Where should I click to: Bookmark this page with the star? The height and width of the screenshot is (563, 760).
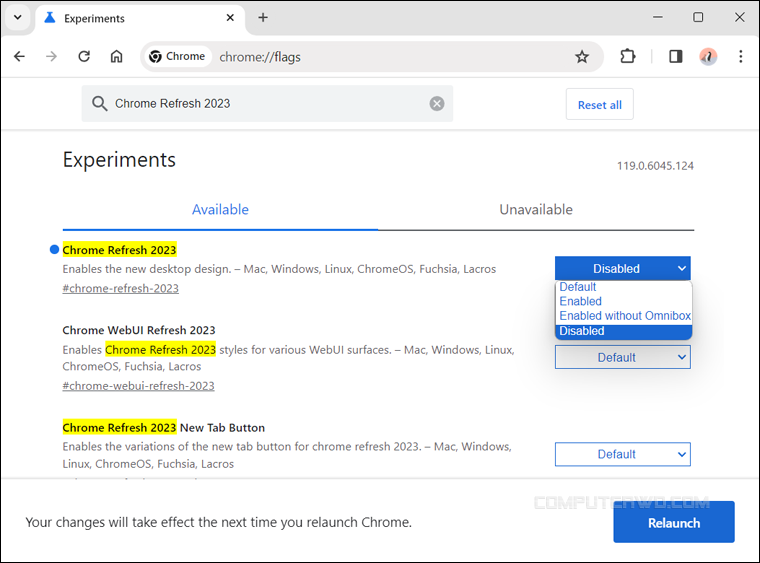point(582,57)
